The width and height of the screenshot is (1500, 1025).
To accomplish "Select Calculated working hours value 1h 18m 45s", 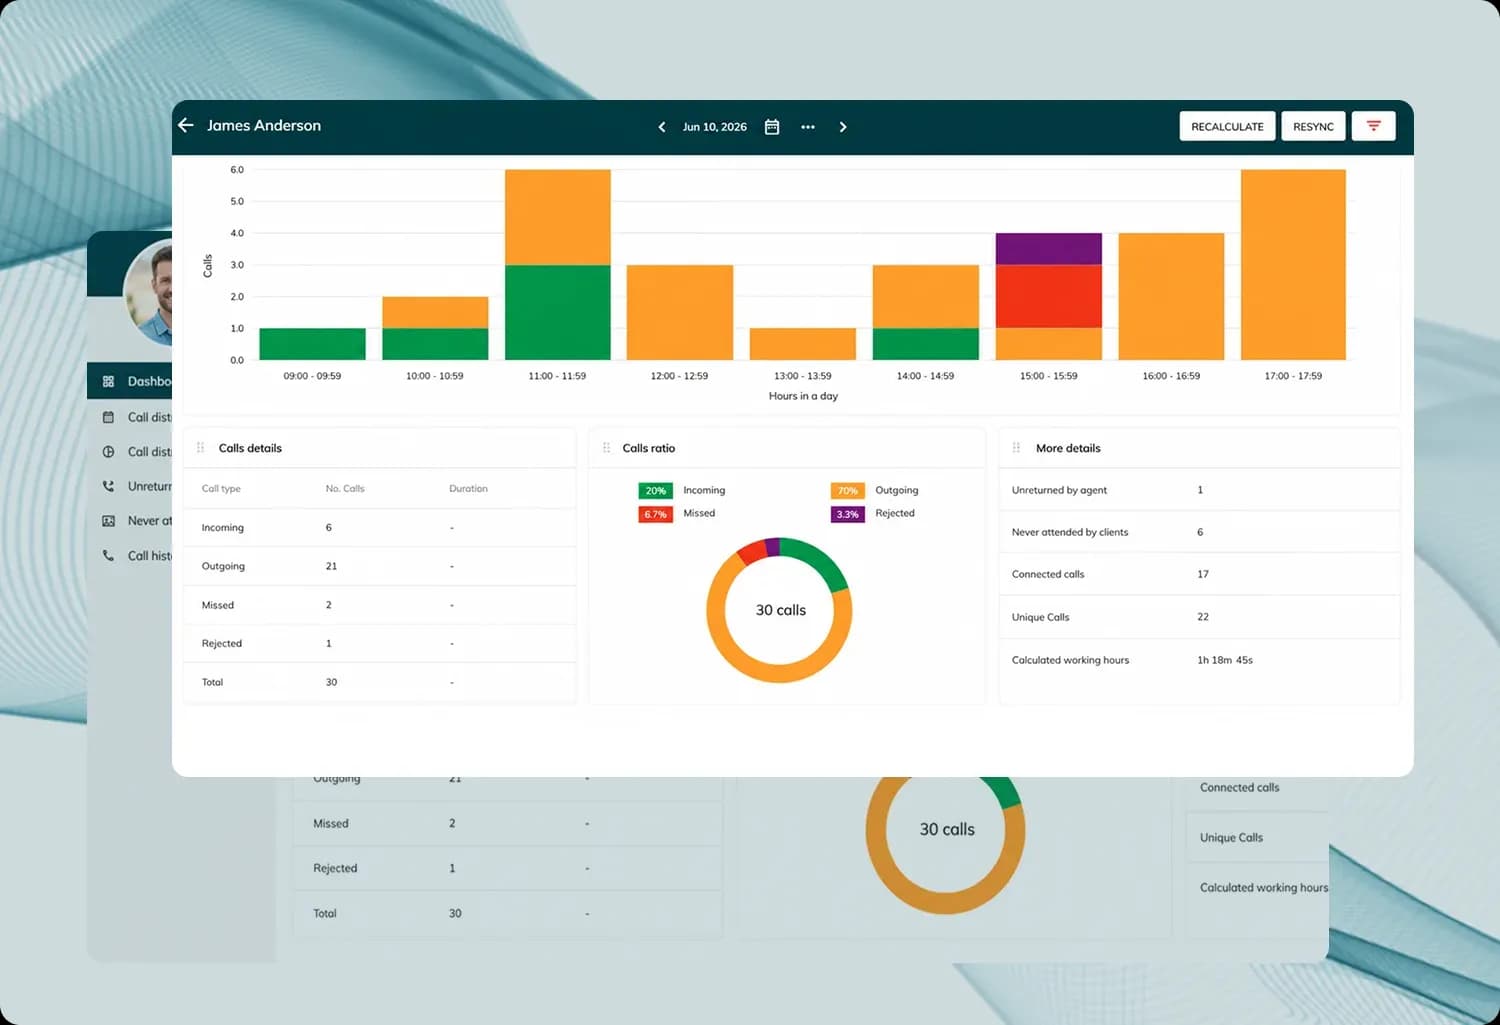I will pyautogui.click(x=1225, y=660).
